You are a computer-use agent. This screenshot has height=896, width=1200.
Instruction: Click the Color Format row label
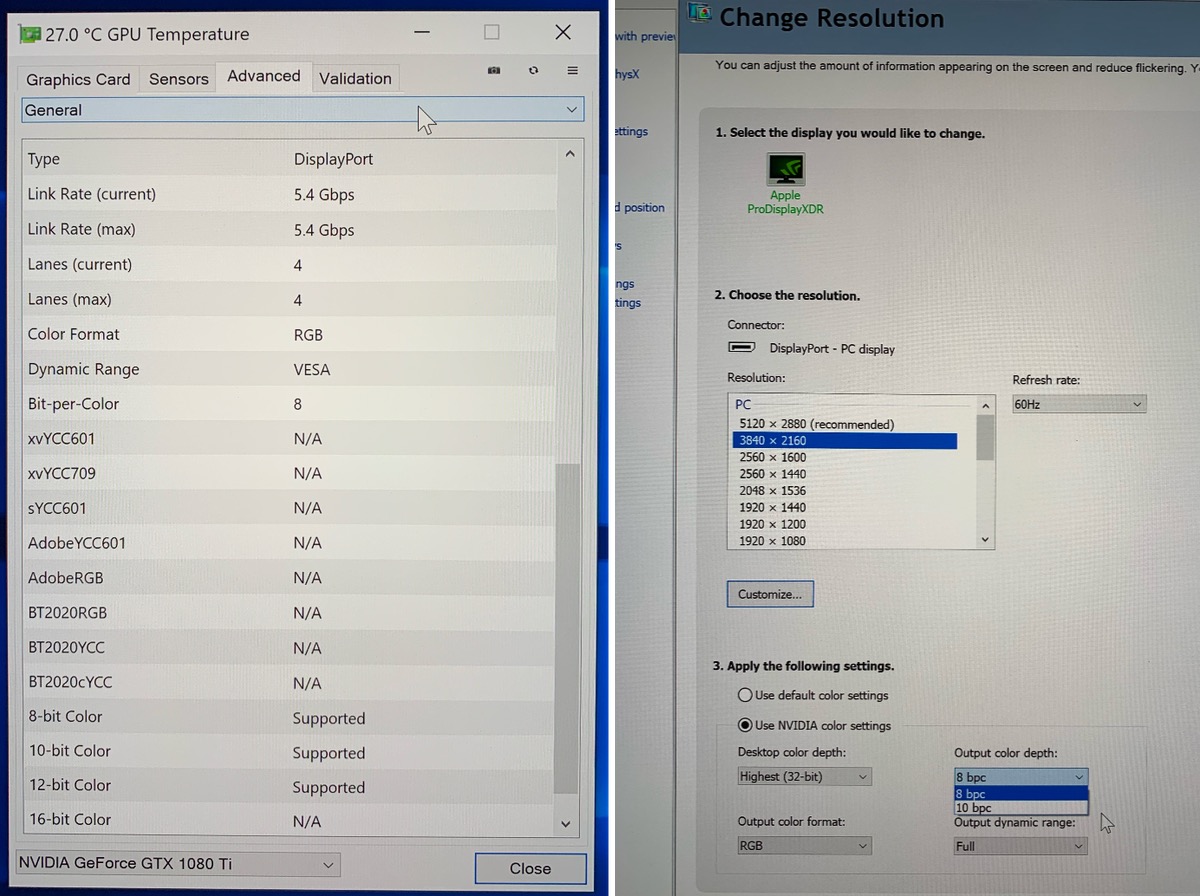[74, 334]
